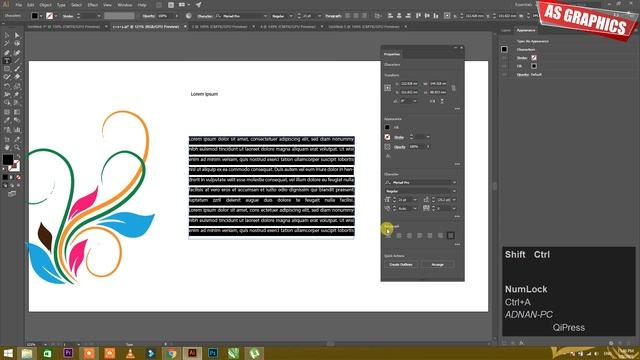The height and width of the screenshot is (360, 640).
Task: Click the Paragraph link in control bar
Action: click(333, 16)
